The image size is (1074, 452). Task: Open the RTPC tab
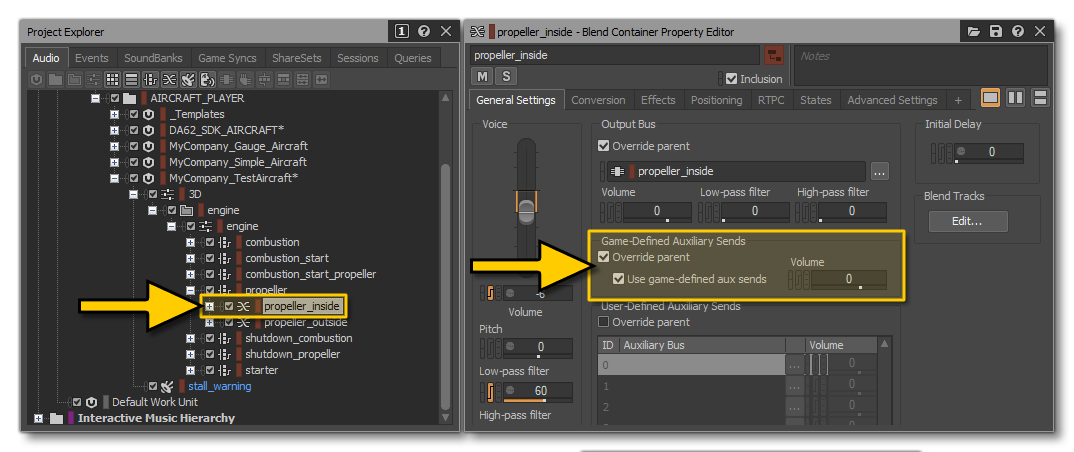[x=770, y=100]
